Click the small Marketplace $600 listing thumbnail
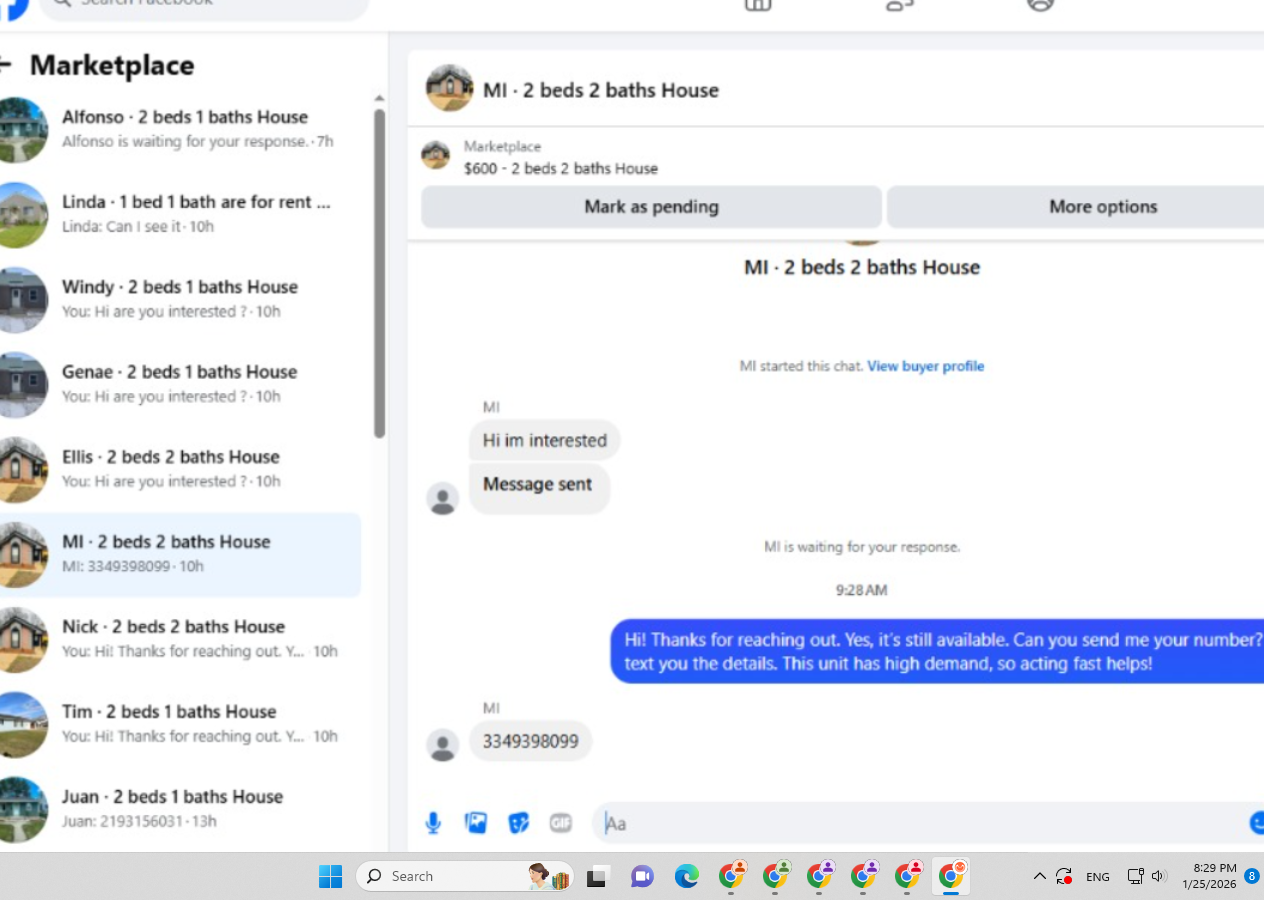Screen dimensions: 1264x900 tap(435, 155)
